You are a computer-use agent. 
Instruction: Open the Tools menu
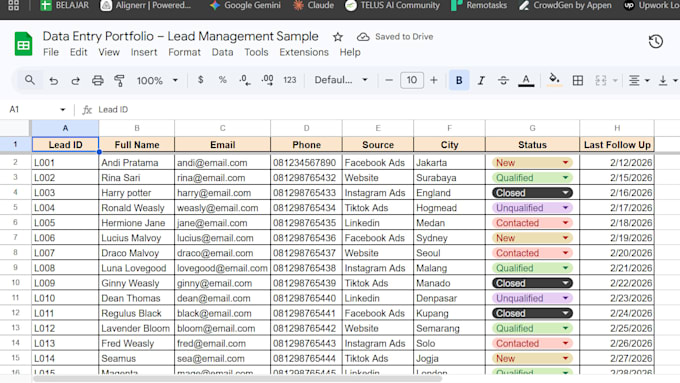pos(256,52)
